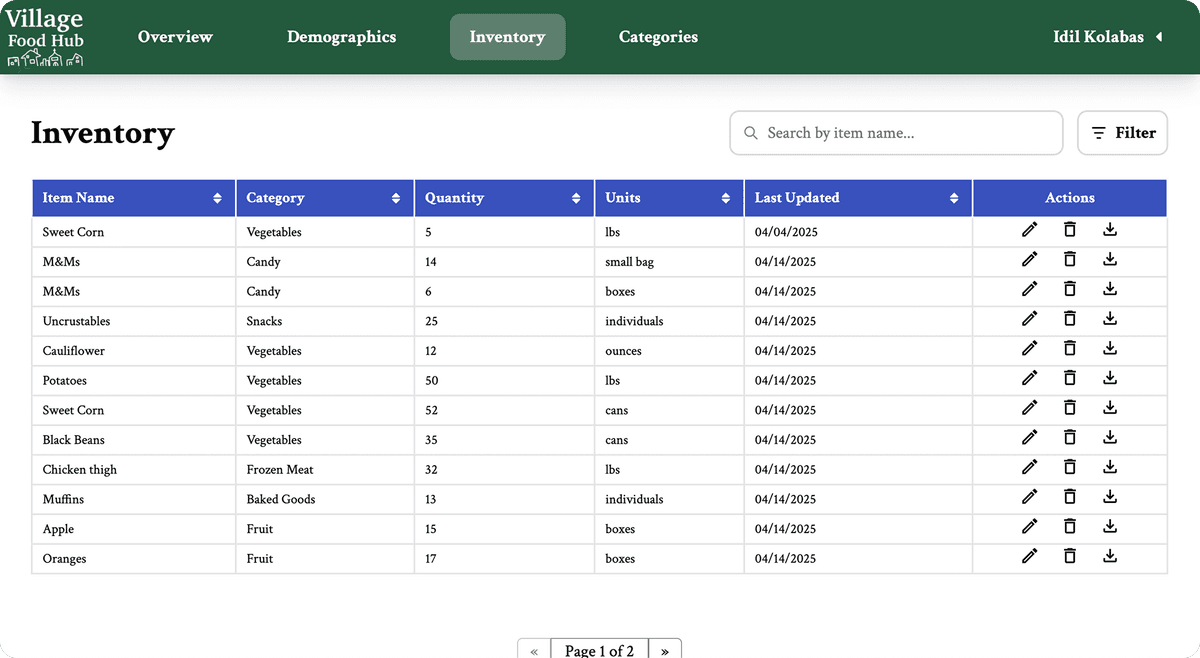Open the Filter button
The image size is (1200, 658).
click(1122, 133)
